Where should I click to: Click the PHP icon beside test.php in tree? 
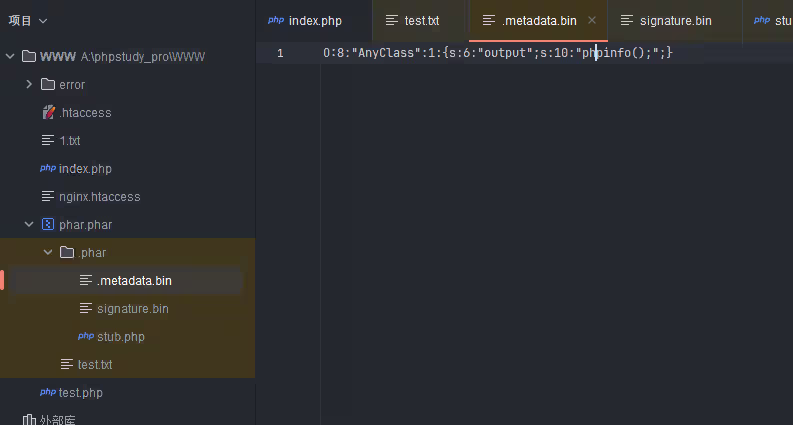(47, 392)
